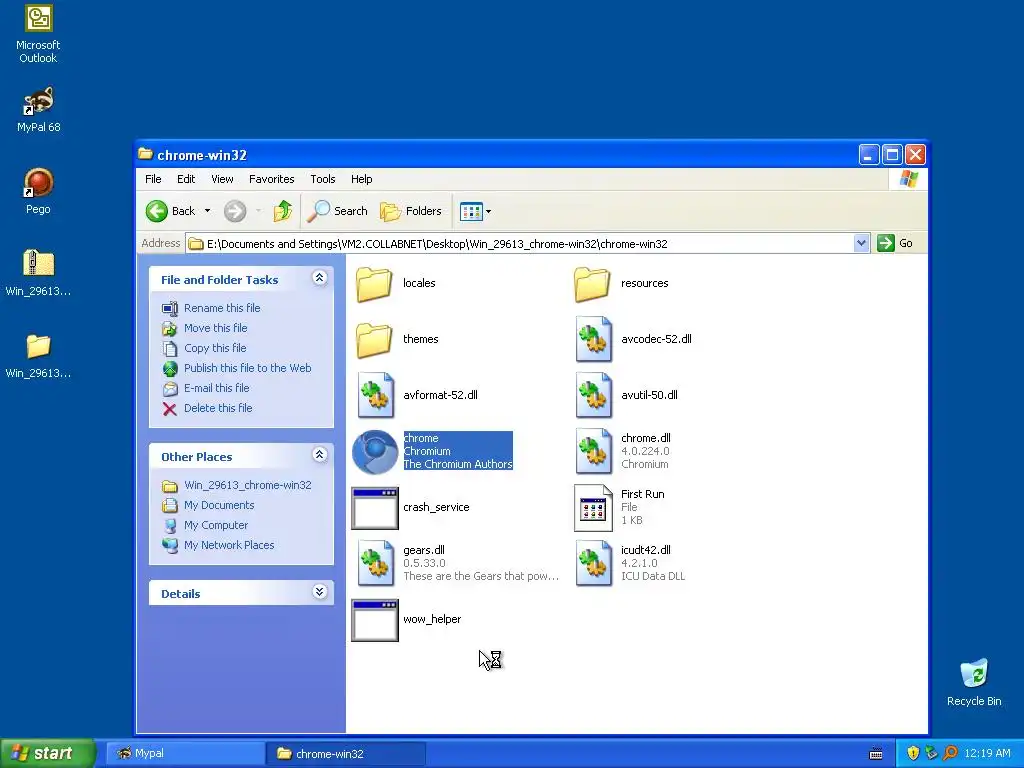Collapse the Other Places panel
The width and height of the screenshot is (1024, 768).
click(x=319, y=455)
